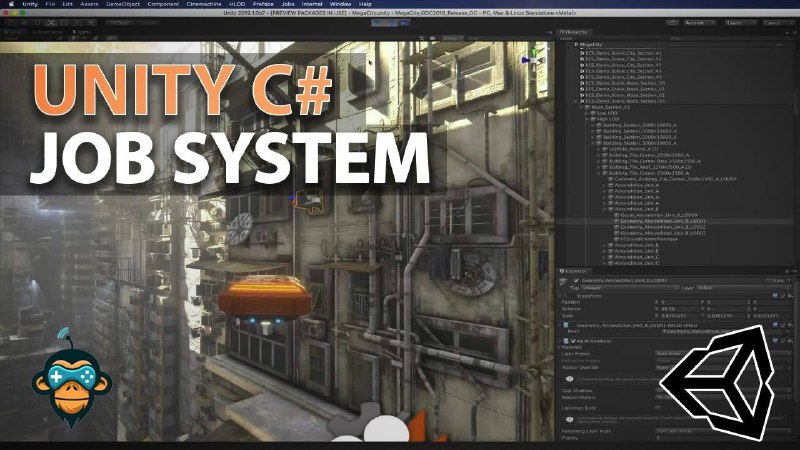Open the Hierarchy Create dropdown
This screenshot has height=450, width=800.
point(567,38)
